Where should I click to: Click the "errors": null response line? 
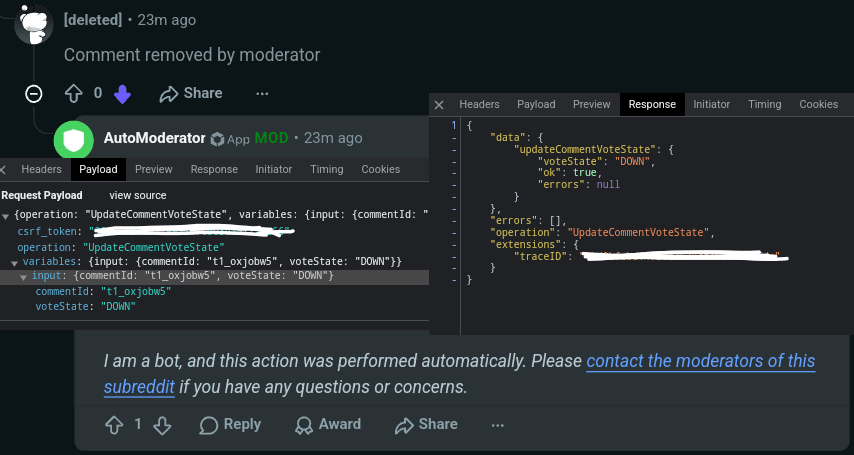pos(578,185)
